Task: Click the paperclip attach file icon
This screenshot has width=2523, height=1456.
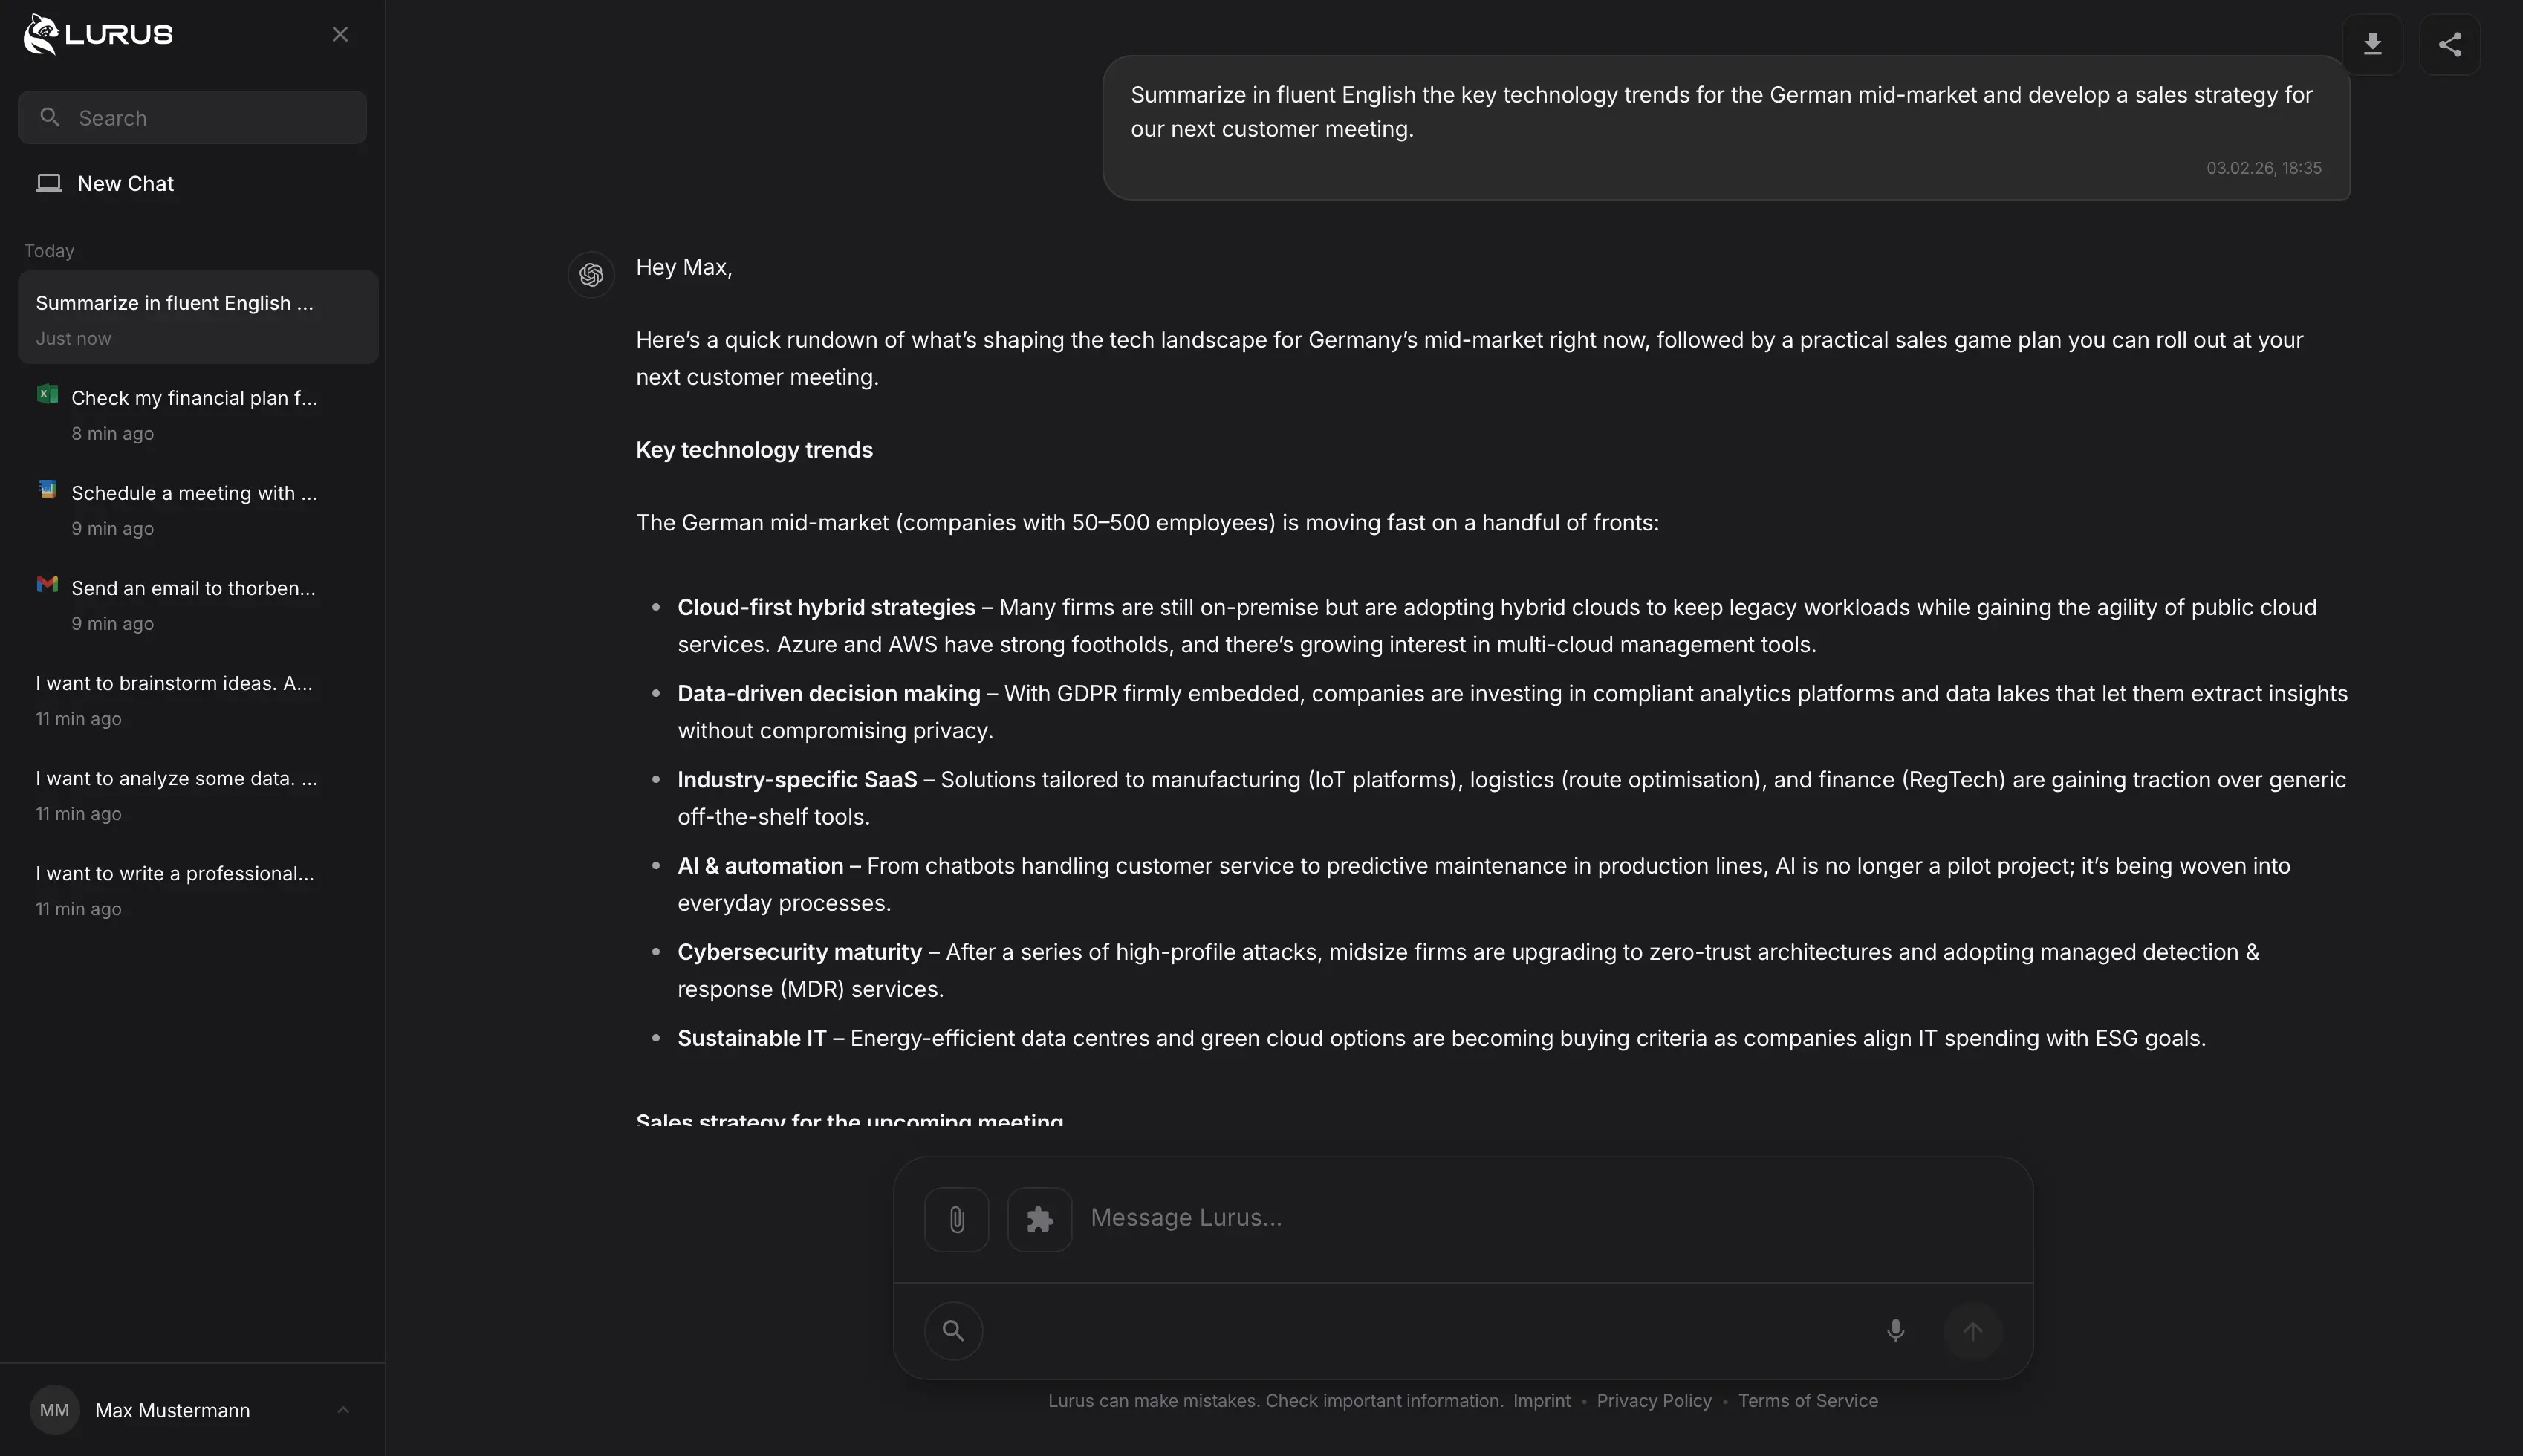Action: (x=956, y=1219)
